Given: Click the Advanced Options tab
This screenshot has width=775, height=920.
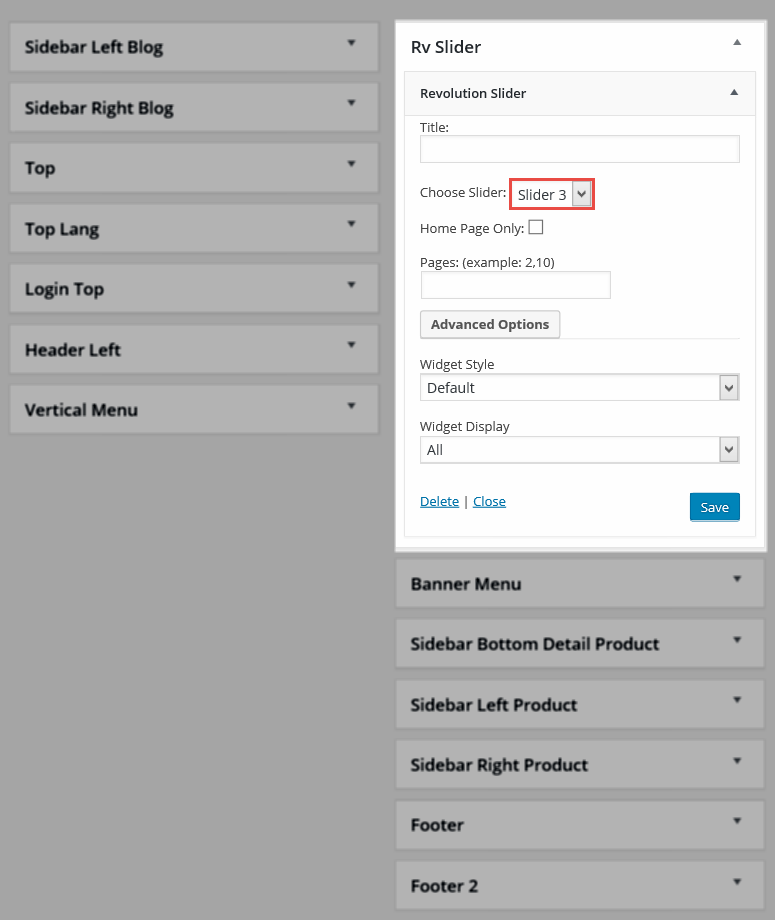Looking at the screenshot, I should (x=490, y=324).
